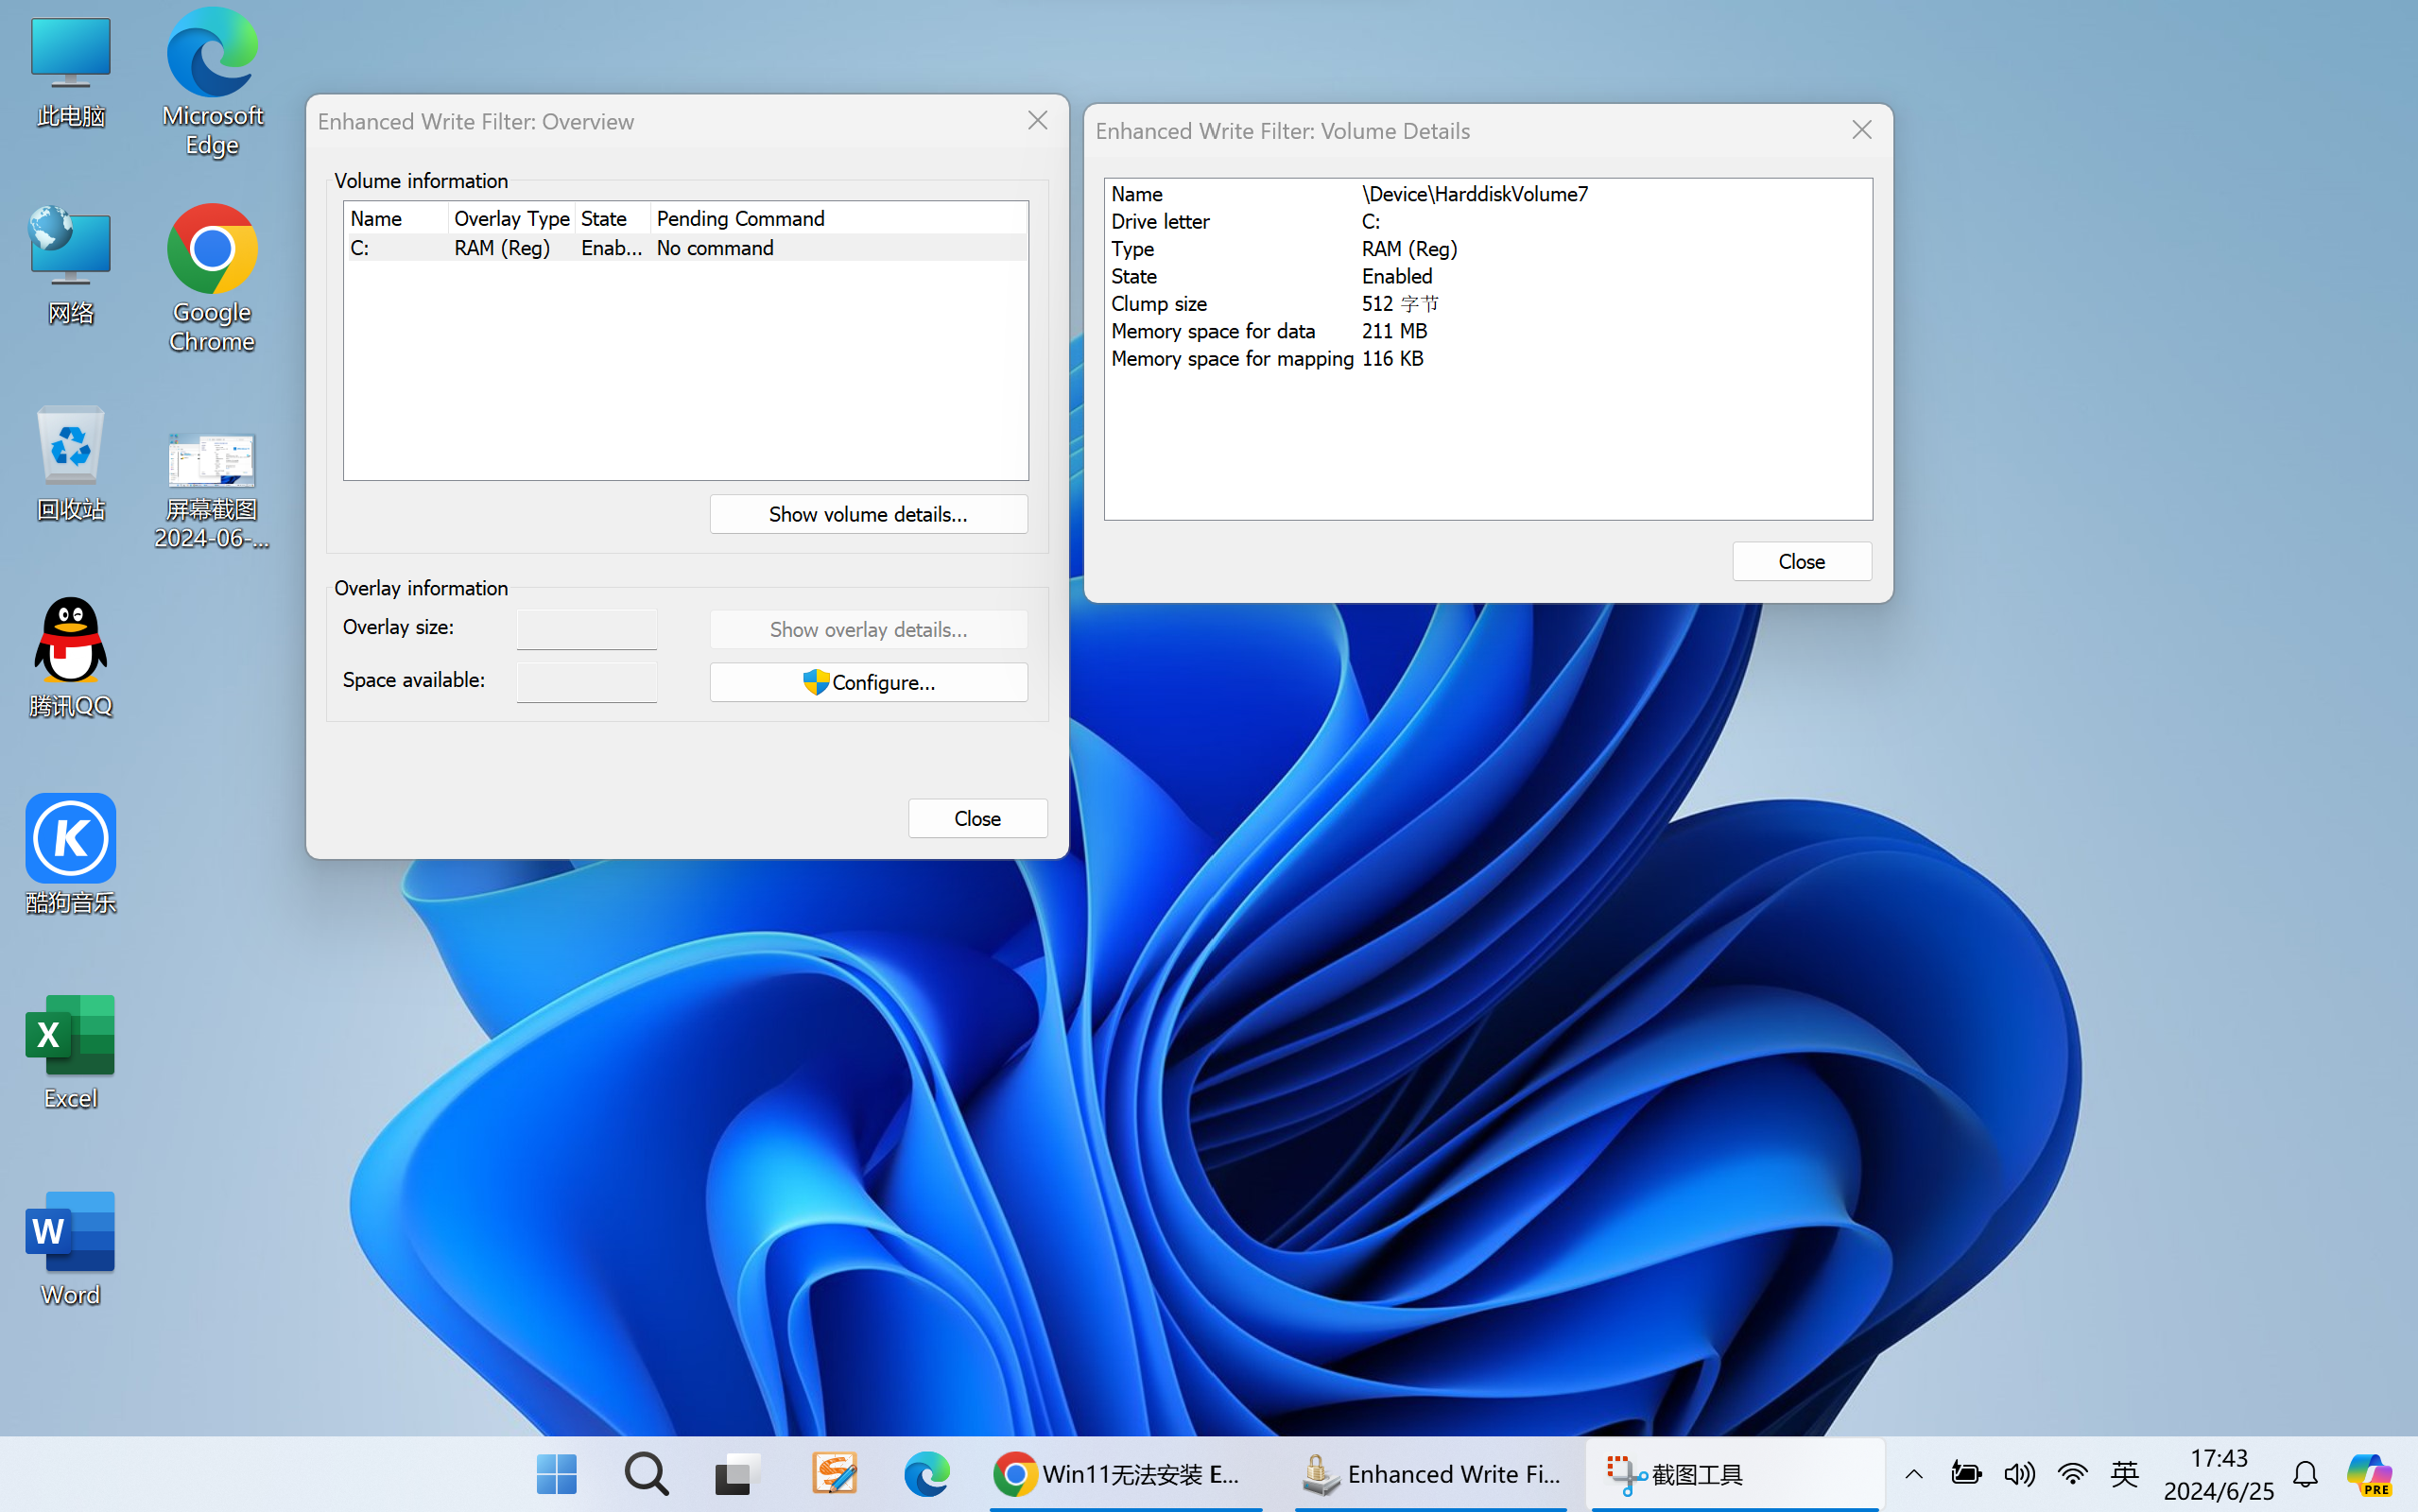2418x1512 pixels.
Task: Open Wi-Fi network tray icon
Action: pos(2072,1474)
